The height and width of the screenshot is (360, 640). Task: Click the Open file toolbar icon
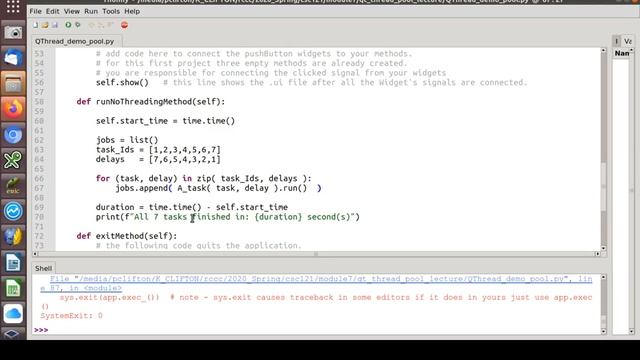[x=45, y=25]
